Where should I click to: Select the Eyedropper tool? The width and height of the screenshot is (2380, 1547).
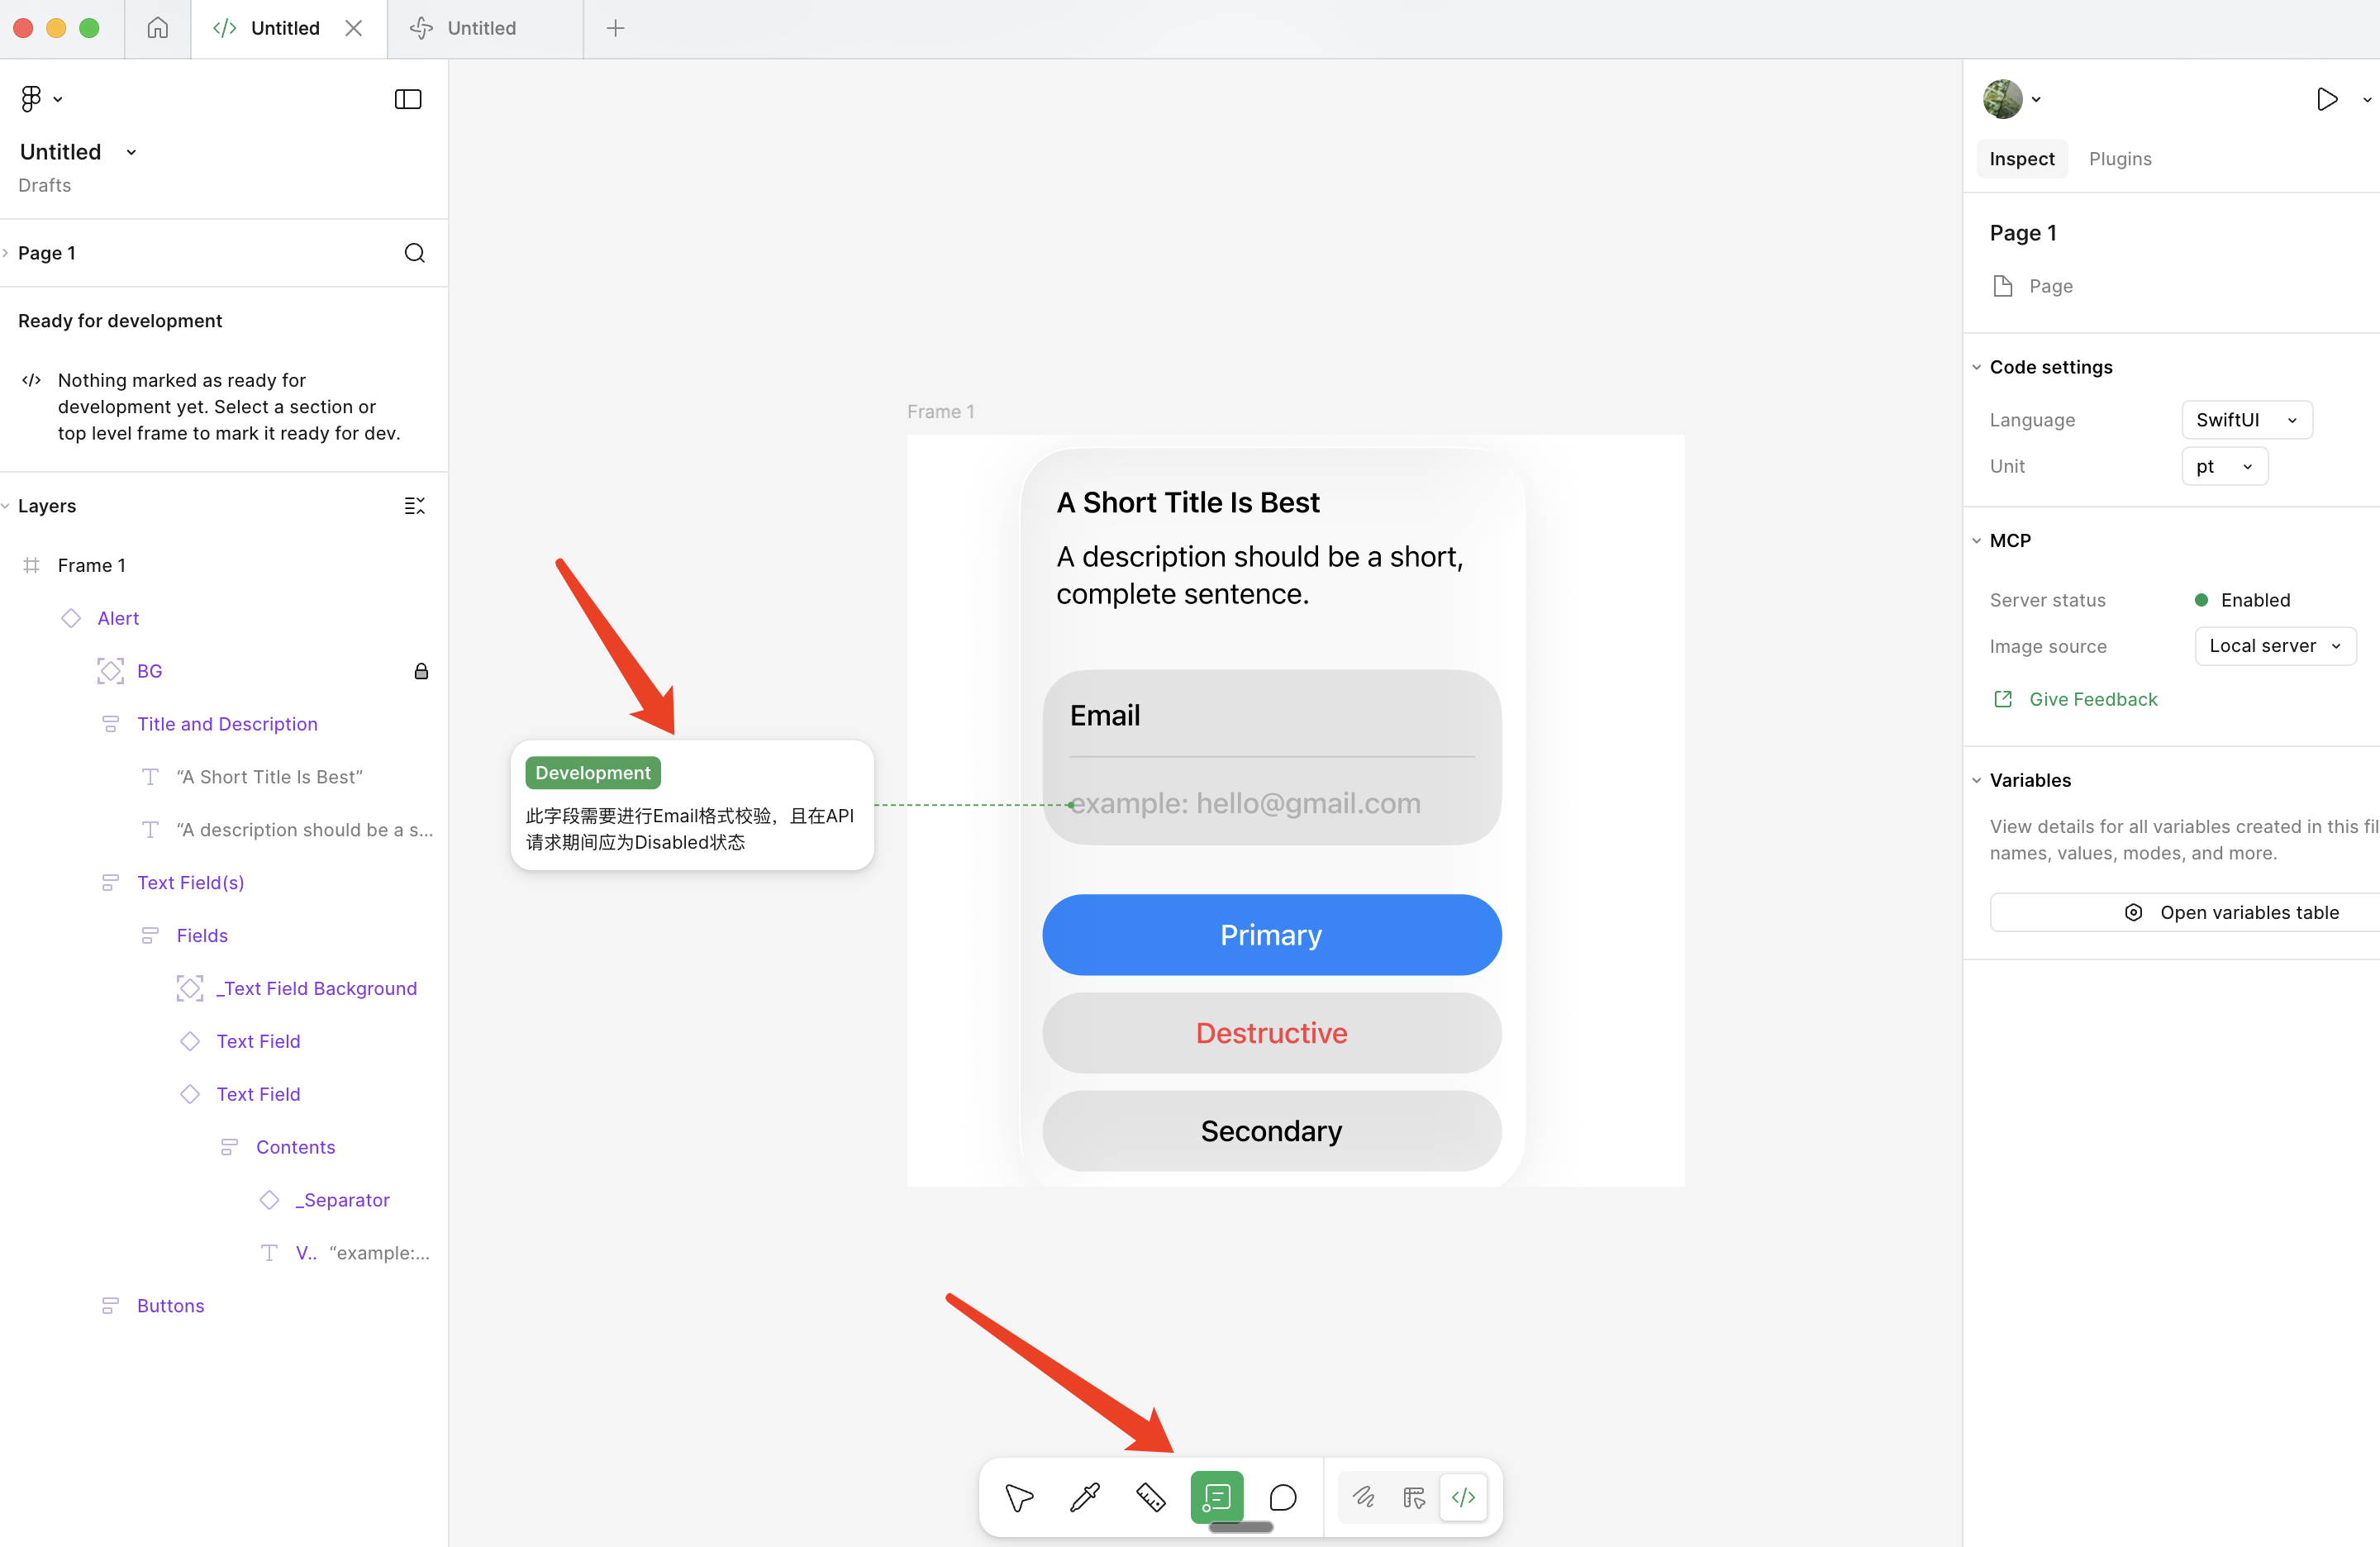pyautogui.click(x=1085, y=1497)
